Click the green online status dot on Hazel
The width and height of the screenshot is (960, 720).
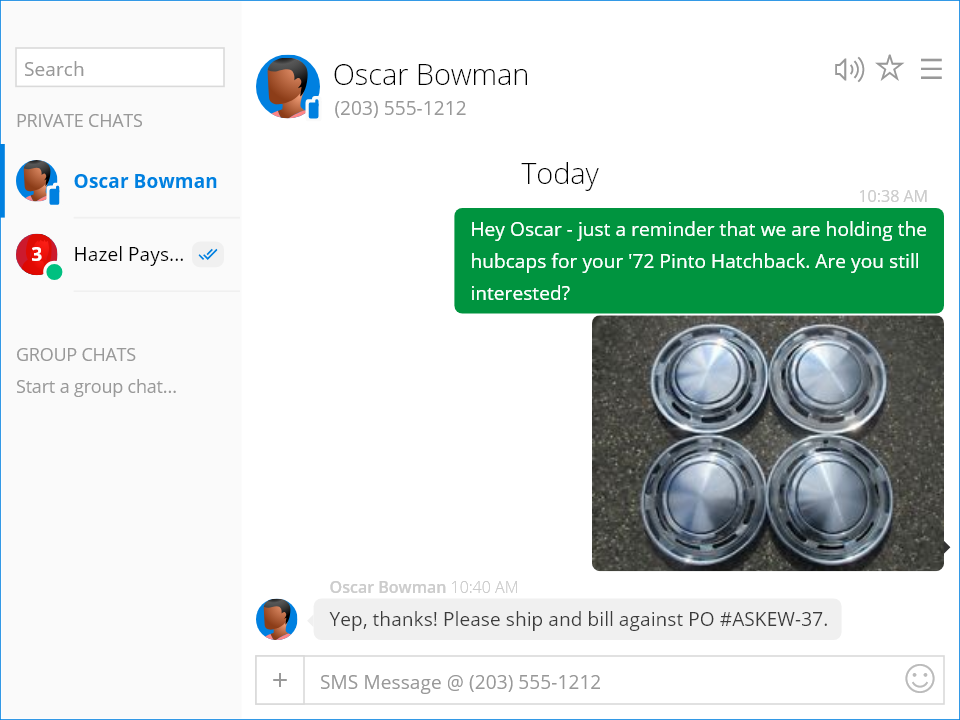click(54, 272)
